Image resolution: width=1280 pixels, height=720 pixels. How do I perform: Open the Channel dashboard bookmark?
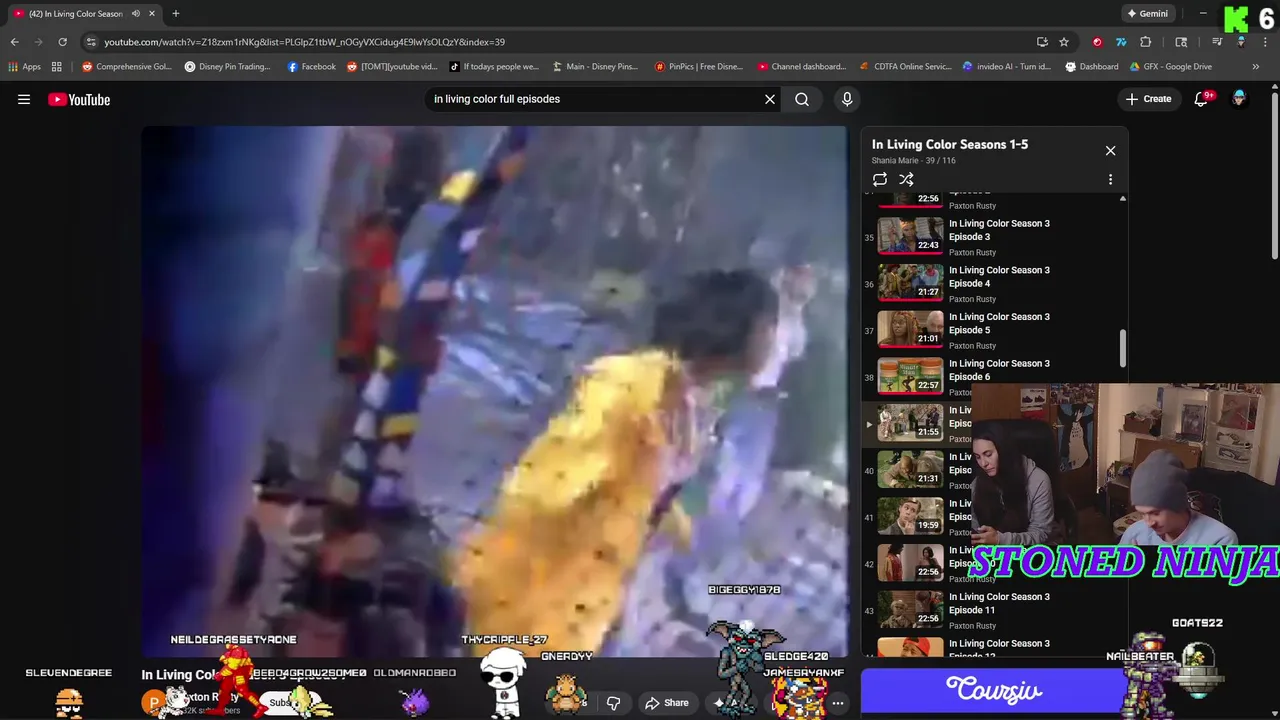coord(802,67)
